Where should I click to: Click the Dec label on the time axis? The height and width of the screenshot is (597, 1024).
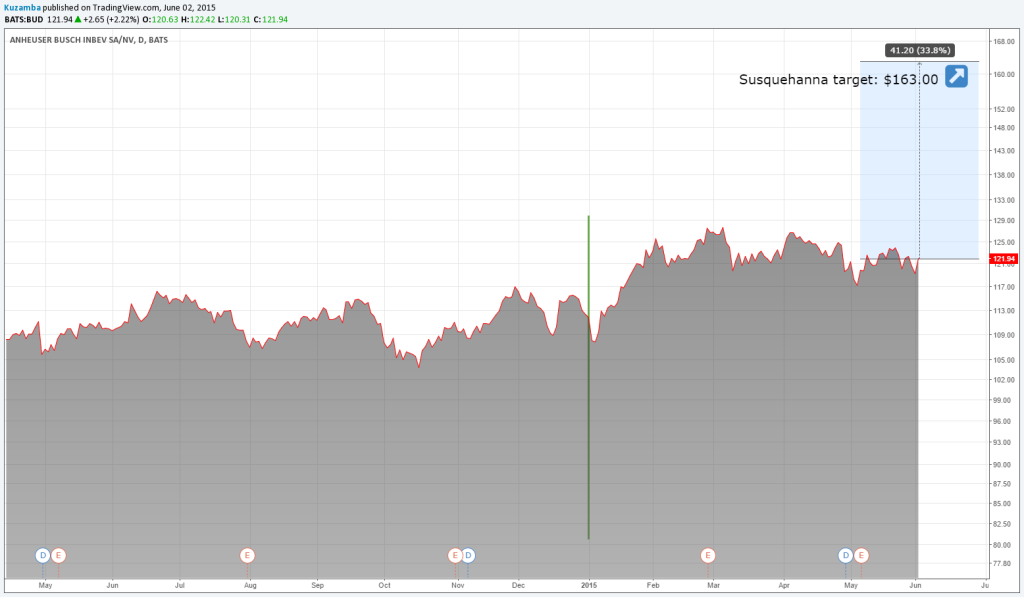click(519, 585)
